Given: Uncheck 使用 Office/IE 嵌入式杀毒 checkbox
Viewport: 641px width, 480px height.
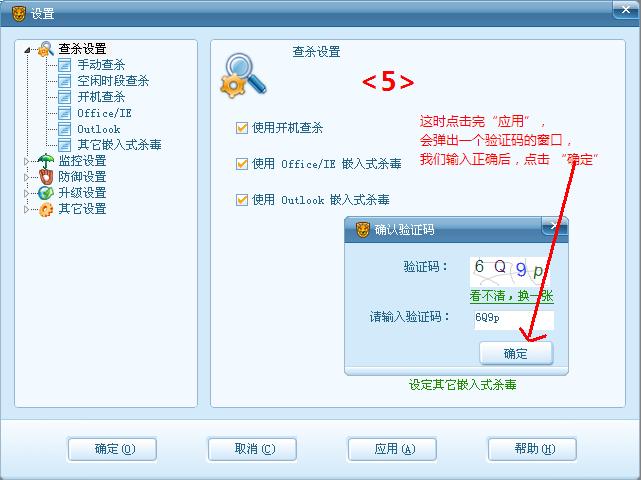Looking at the screenshot, I should pos(242,164).
